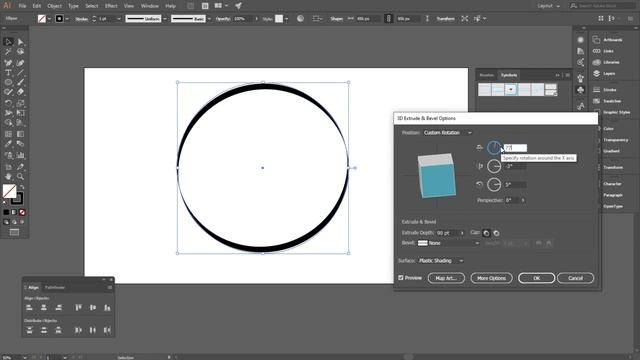Open the File menu
The image size is (640, 360).
pyautogui.click(x=22, y=6)
